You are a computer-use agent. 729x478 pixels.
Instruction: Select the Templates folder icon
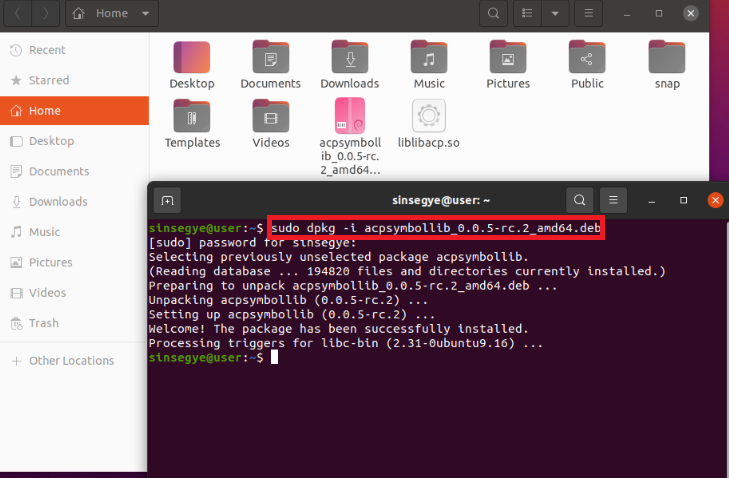pos(192,116)
